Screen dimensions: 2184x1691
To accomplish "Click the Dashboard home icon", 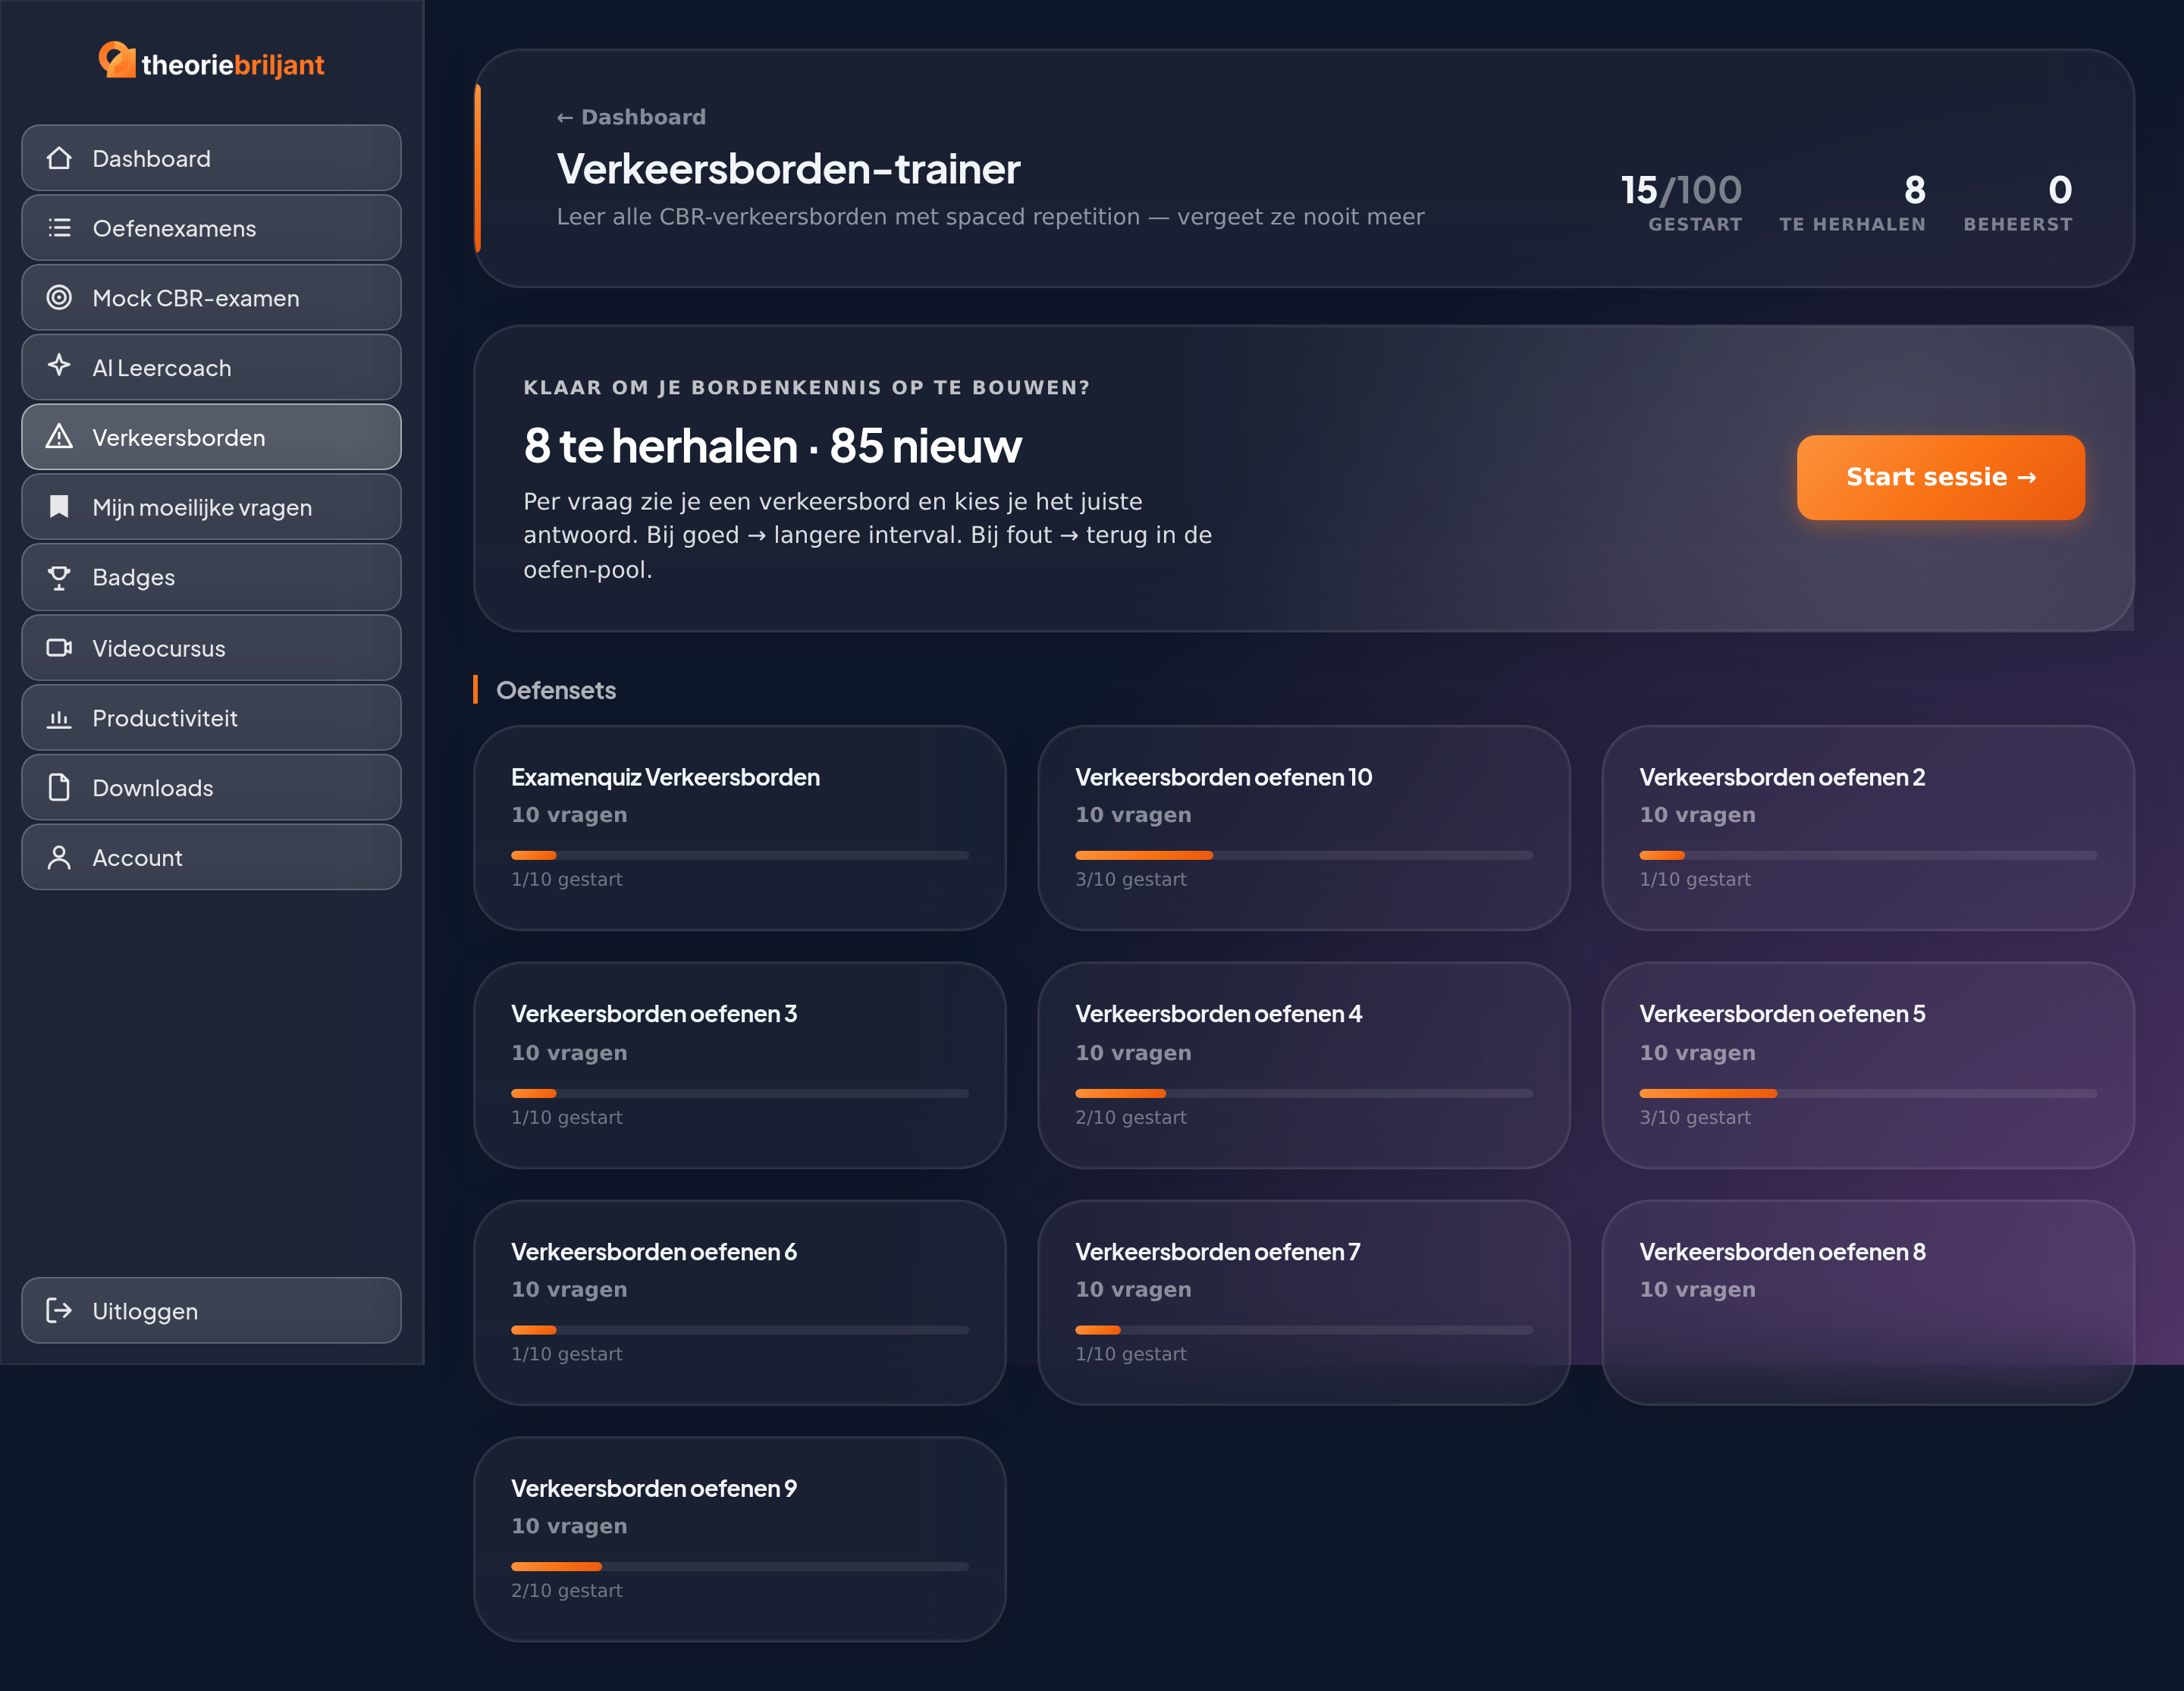I will pos(59,158).
